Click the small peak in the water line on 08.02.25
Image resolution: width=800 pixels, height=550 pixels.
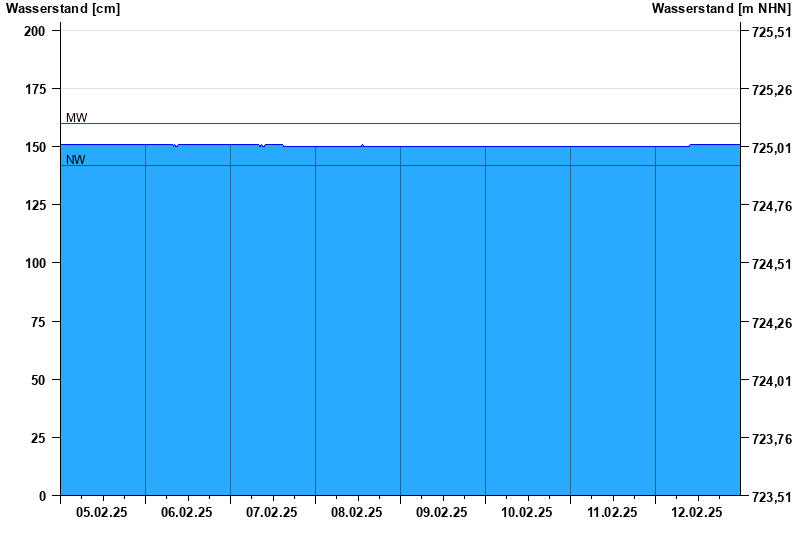pos(362,145)
